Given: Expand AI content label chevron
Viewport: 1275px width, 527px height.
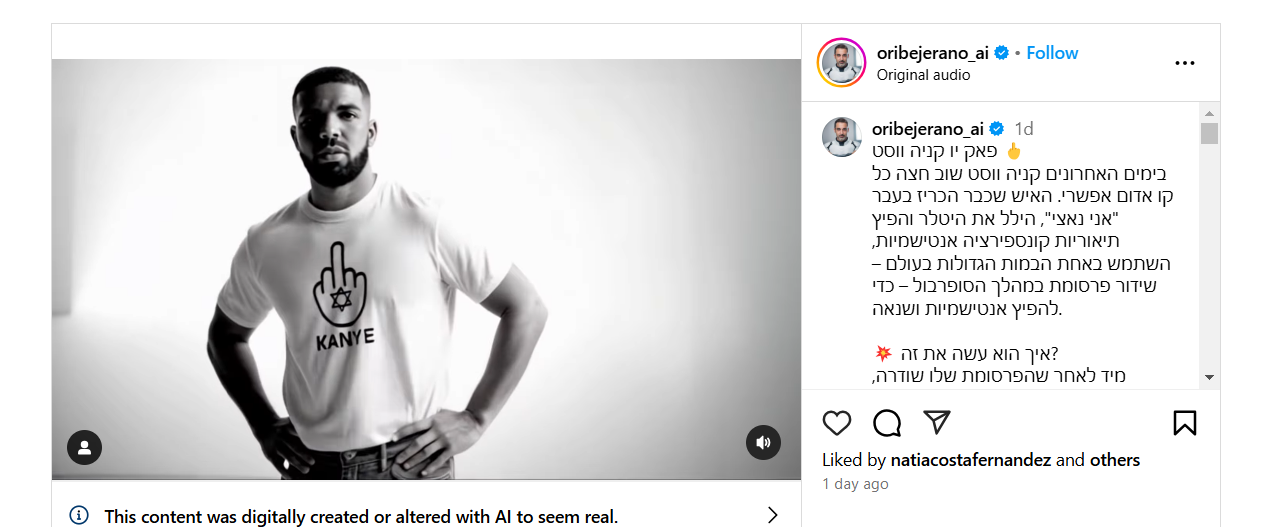Looking at the screenshot, I should coord(772,516).
